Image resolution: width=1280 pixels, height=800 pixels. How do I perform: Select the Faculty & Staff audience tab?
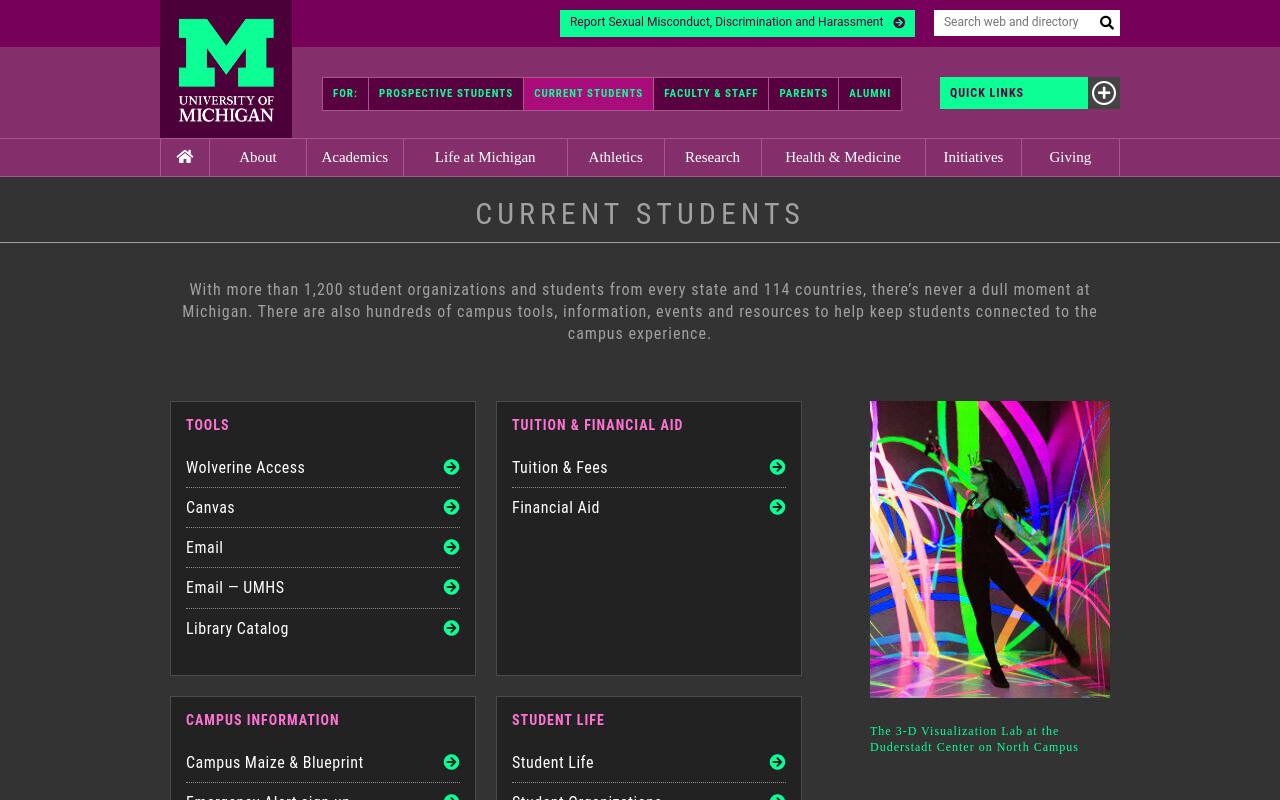tap(711, 94)
